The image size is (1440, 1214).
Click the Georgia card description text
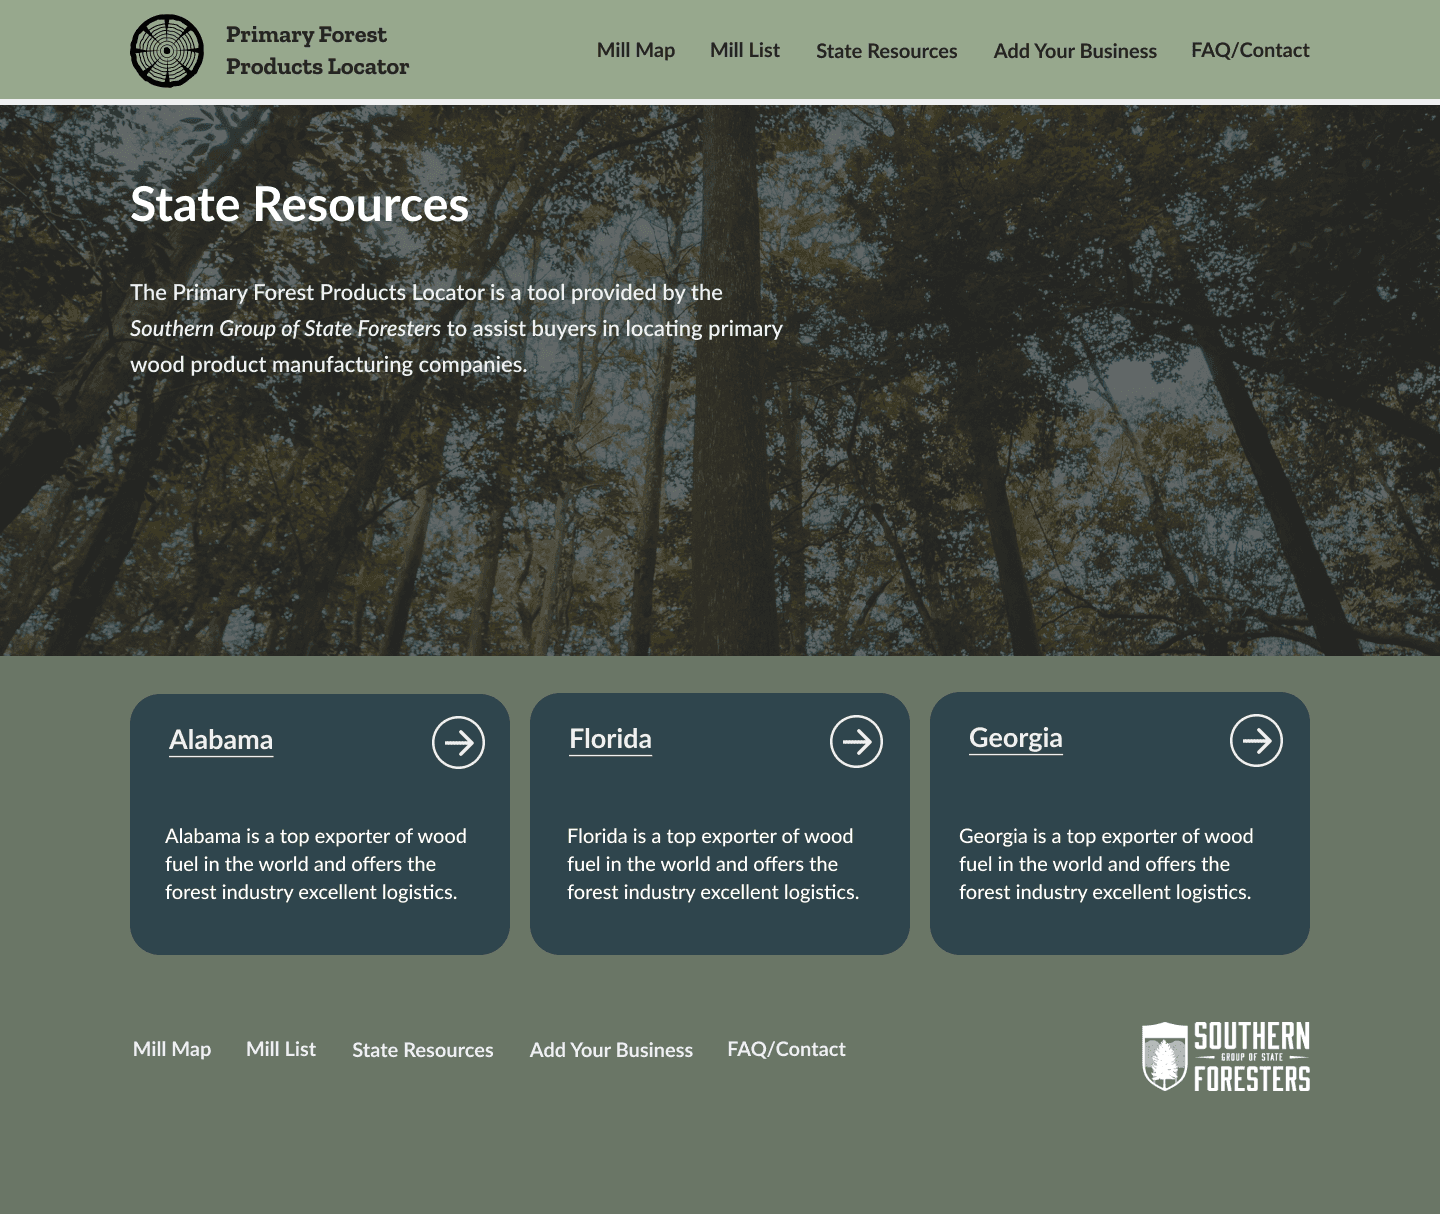(1106, 864)
